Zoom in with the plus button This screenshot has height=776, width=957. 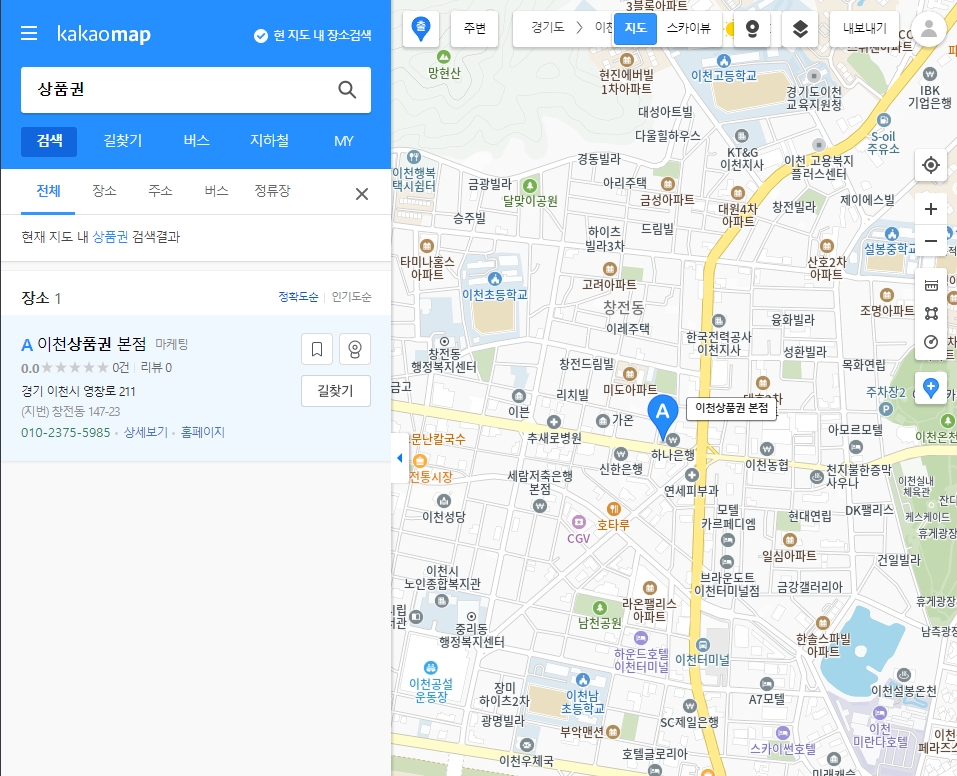930,209
